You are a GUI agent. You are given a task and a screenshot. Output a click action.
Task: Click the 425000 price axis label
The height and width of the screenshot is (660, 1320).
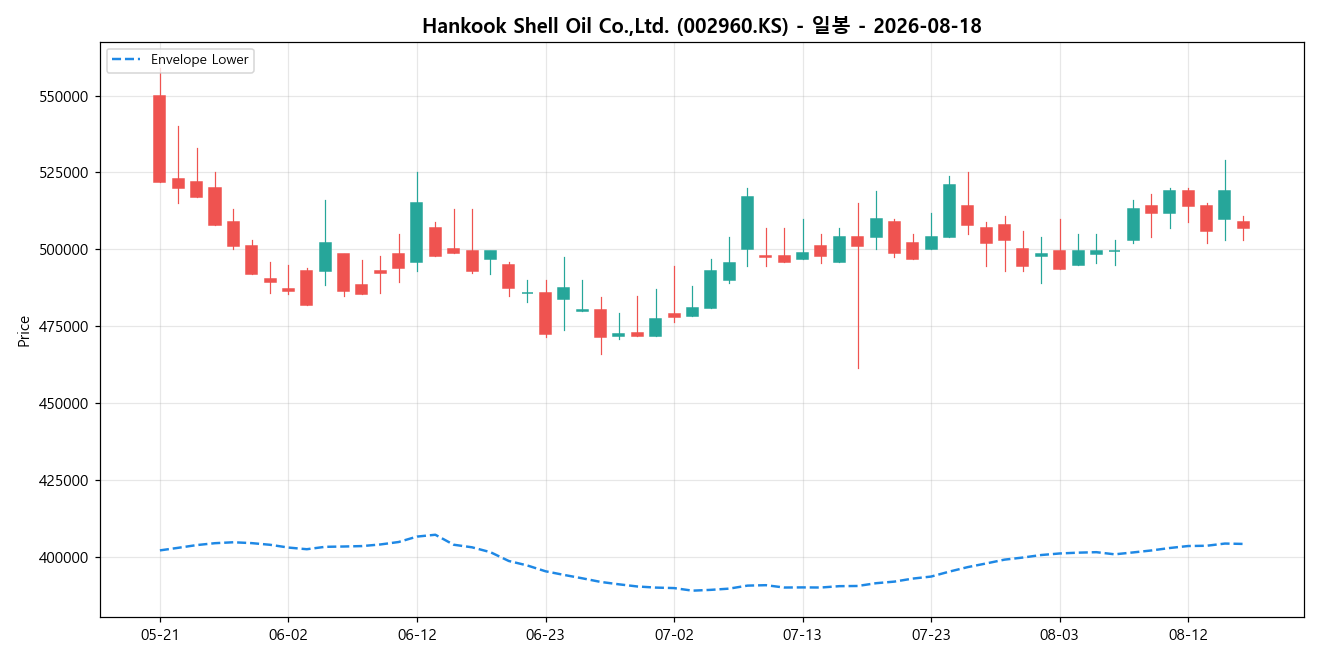click(x=63, y=481)
